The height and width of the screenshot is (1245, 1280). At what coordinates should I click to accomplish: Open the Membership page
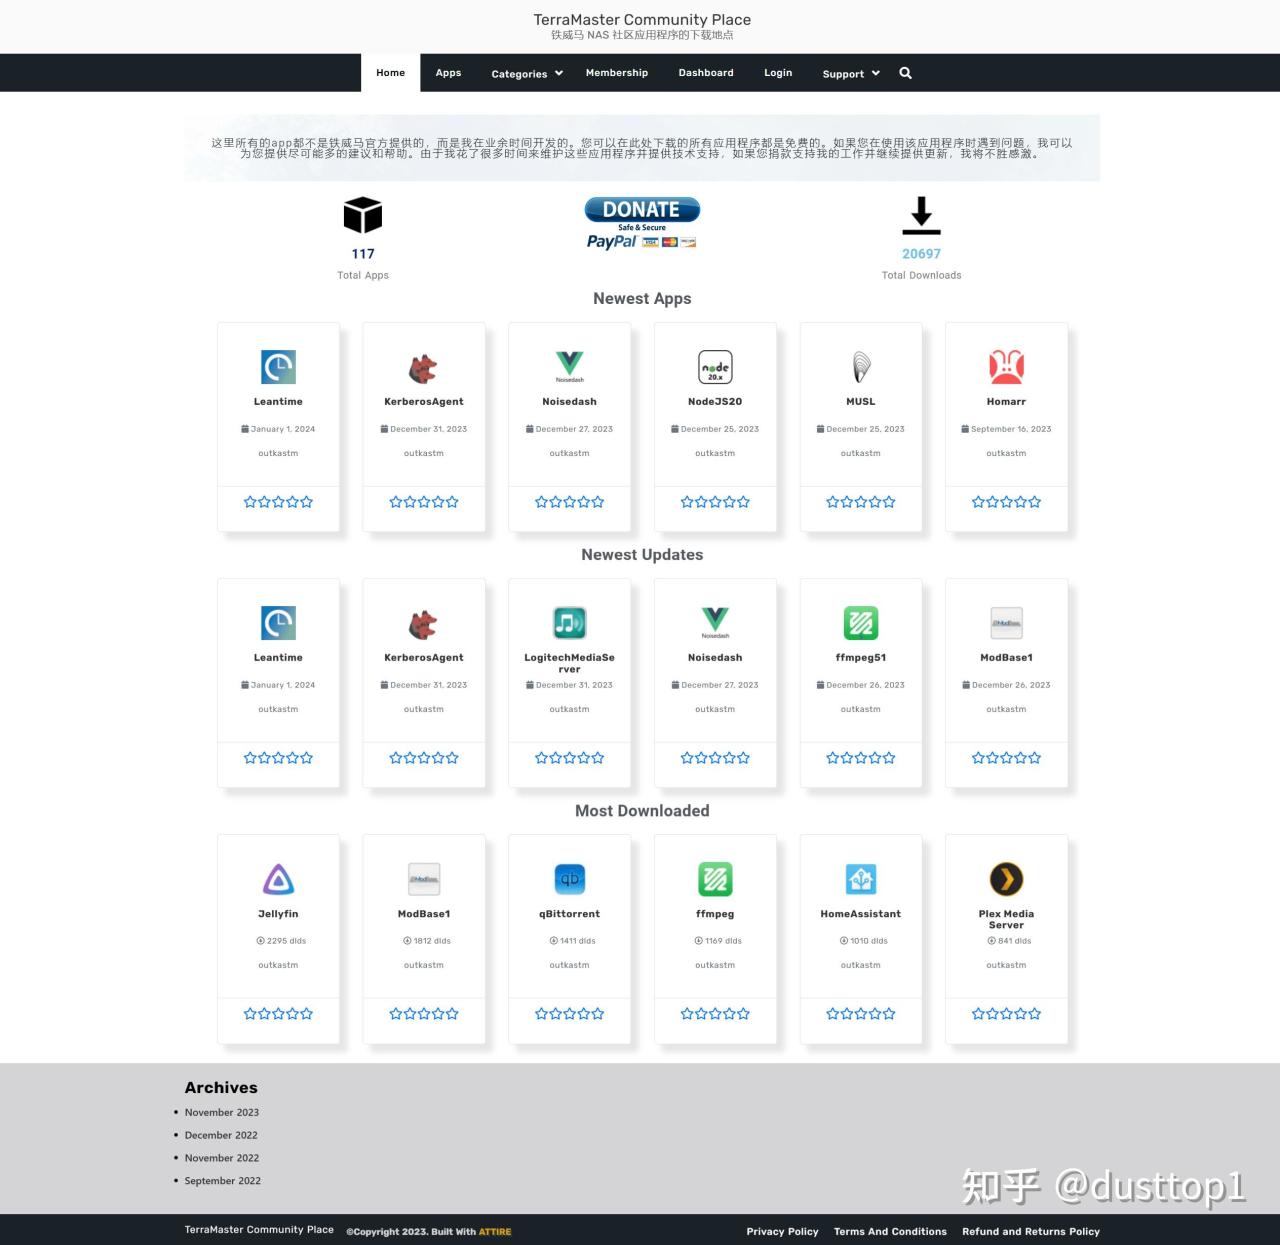617,73
